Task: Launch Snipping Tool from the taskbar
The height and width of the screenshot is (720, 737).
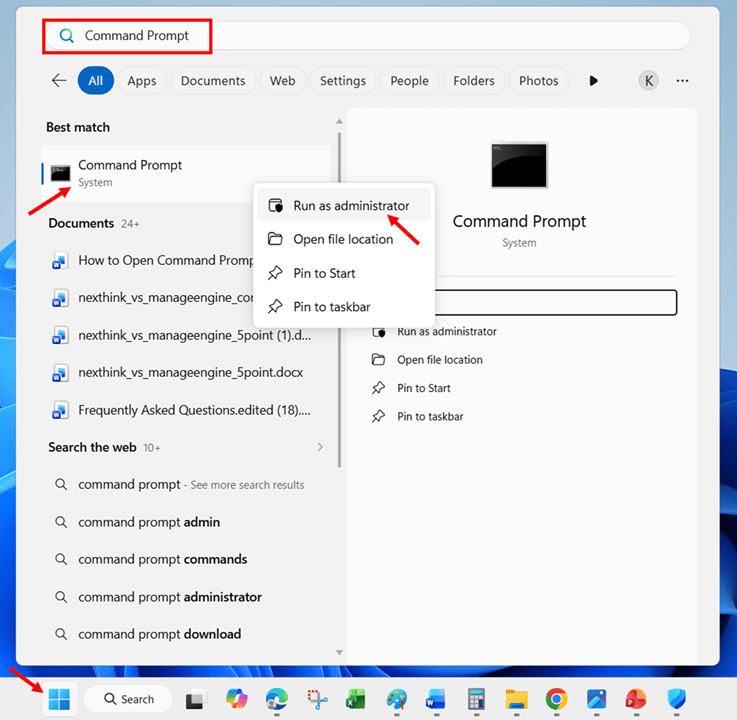Action: 317,698
